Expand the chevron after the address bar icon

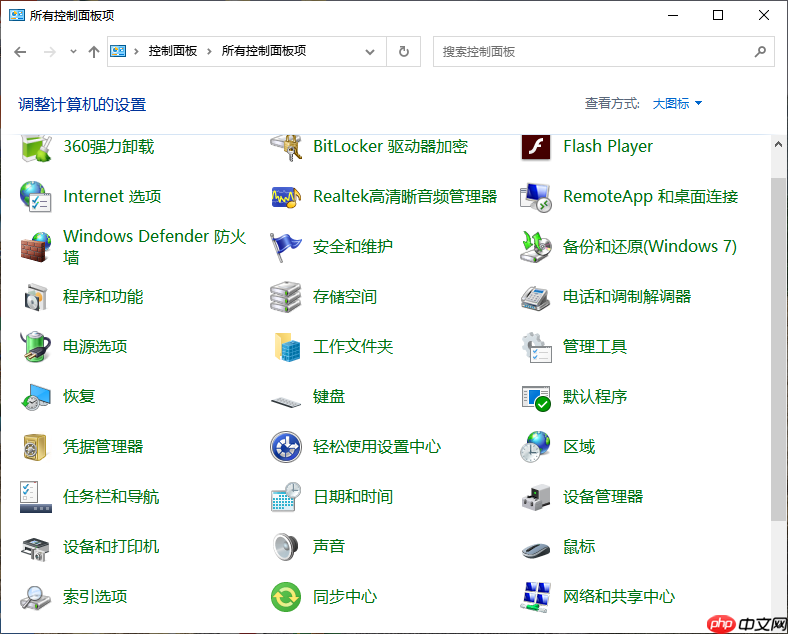click(x=136, y=51)
